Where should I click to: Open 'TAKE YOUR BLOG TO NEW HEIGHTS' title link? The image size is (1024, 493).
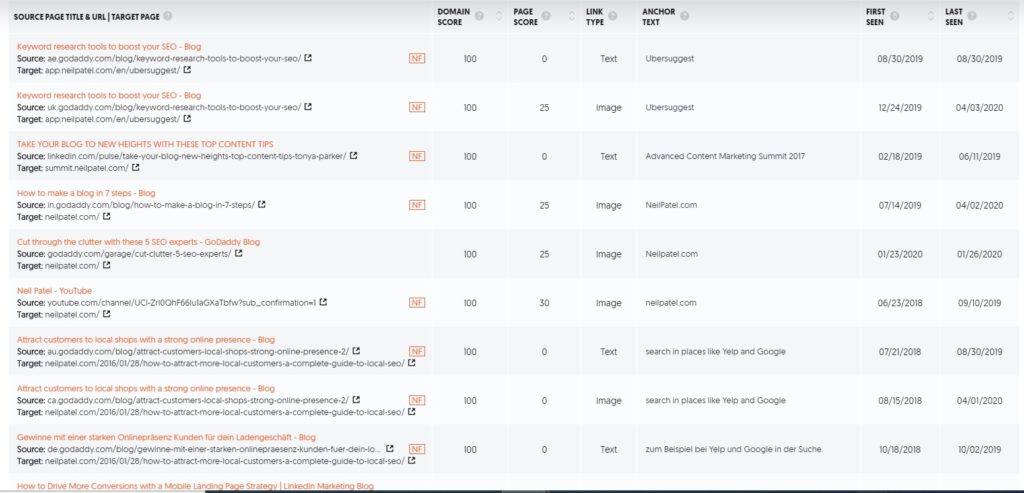(145, 144)
